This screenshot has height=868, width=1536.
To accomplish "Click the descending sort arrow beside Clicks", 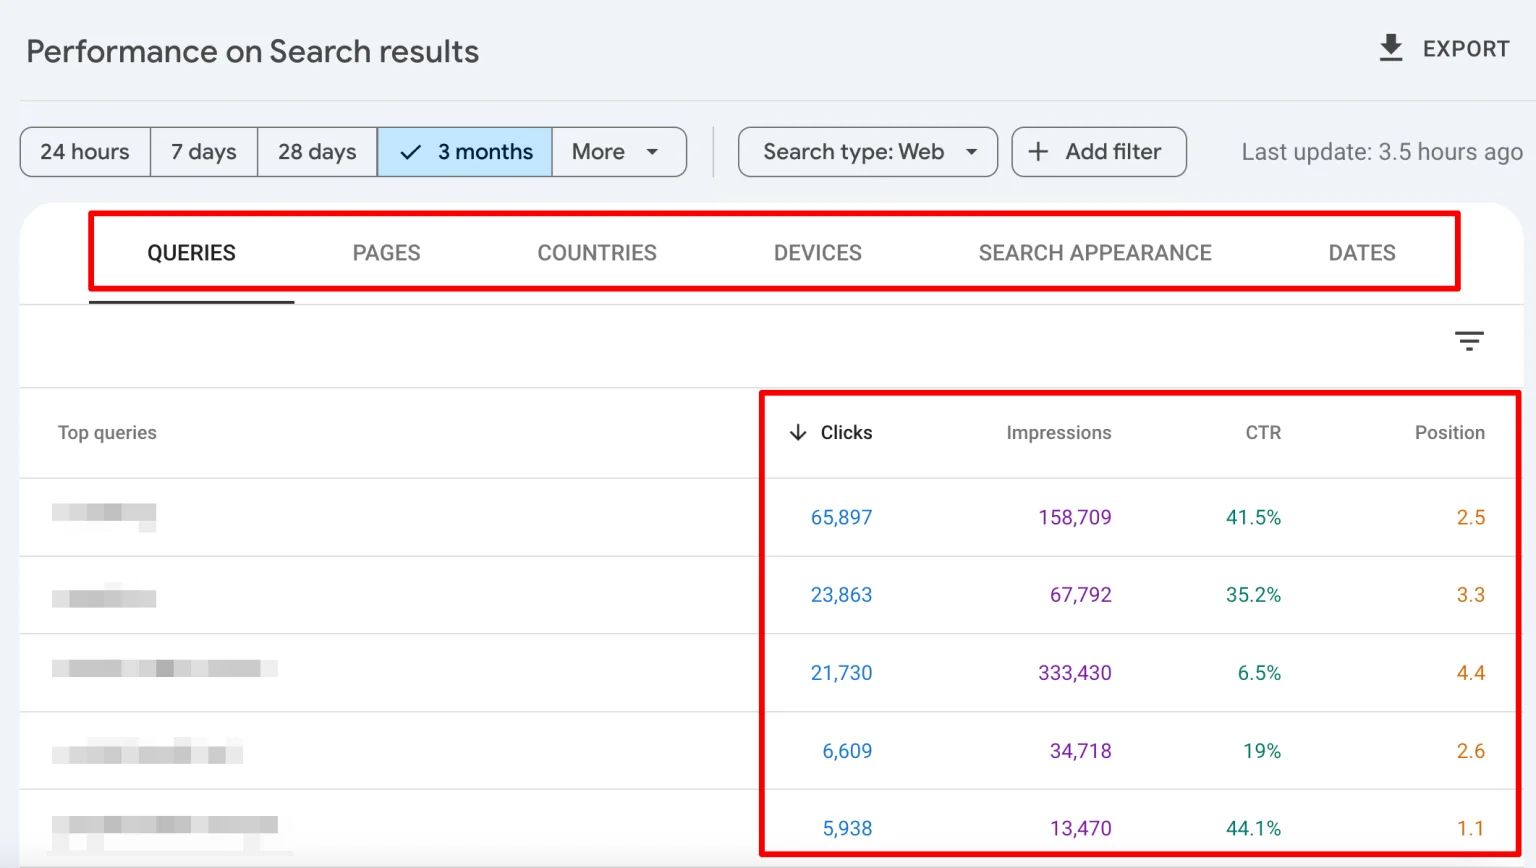I will [x=797, y=432].
